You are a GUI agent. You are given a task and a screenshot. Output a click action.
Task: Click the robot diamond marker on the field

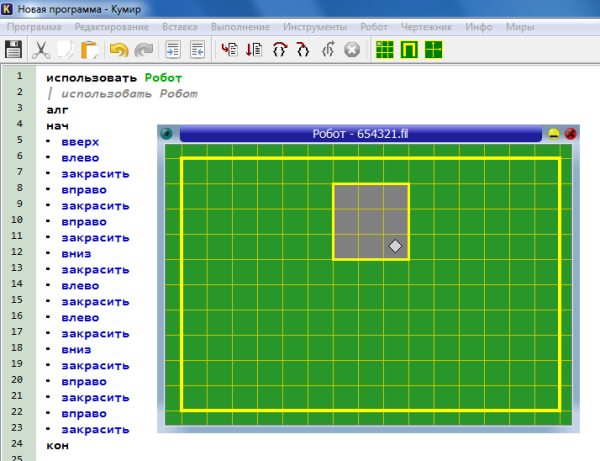pos(395,246)
